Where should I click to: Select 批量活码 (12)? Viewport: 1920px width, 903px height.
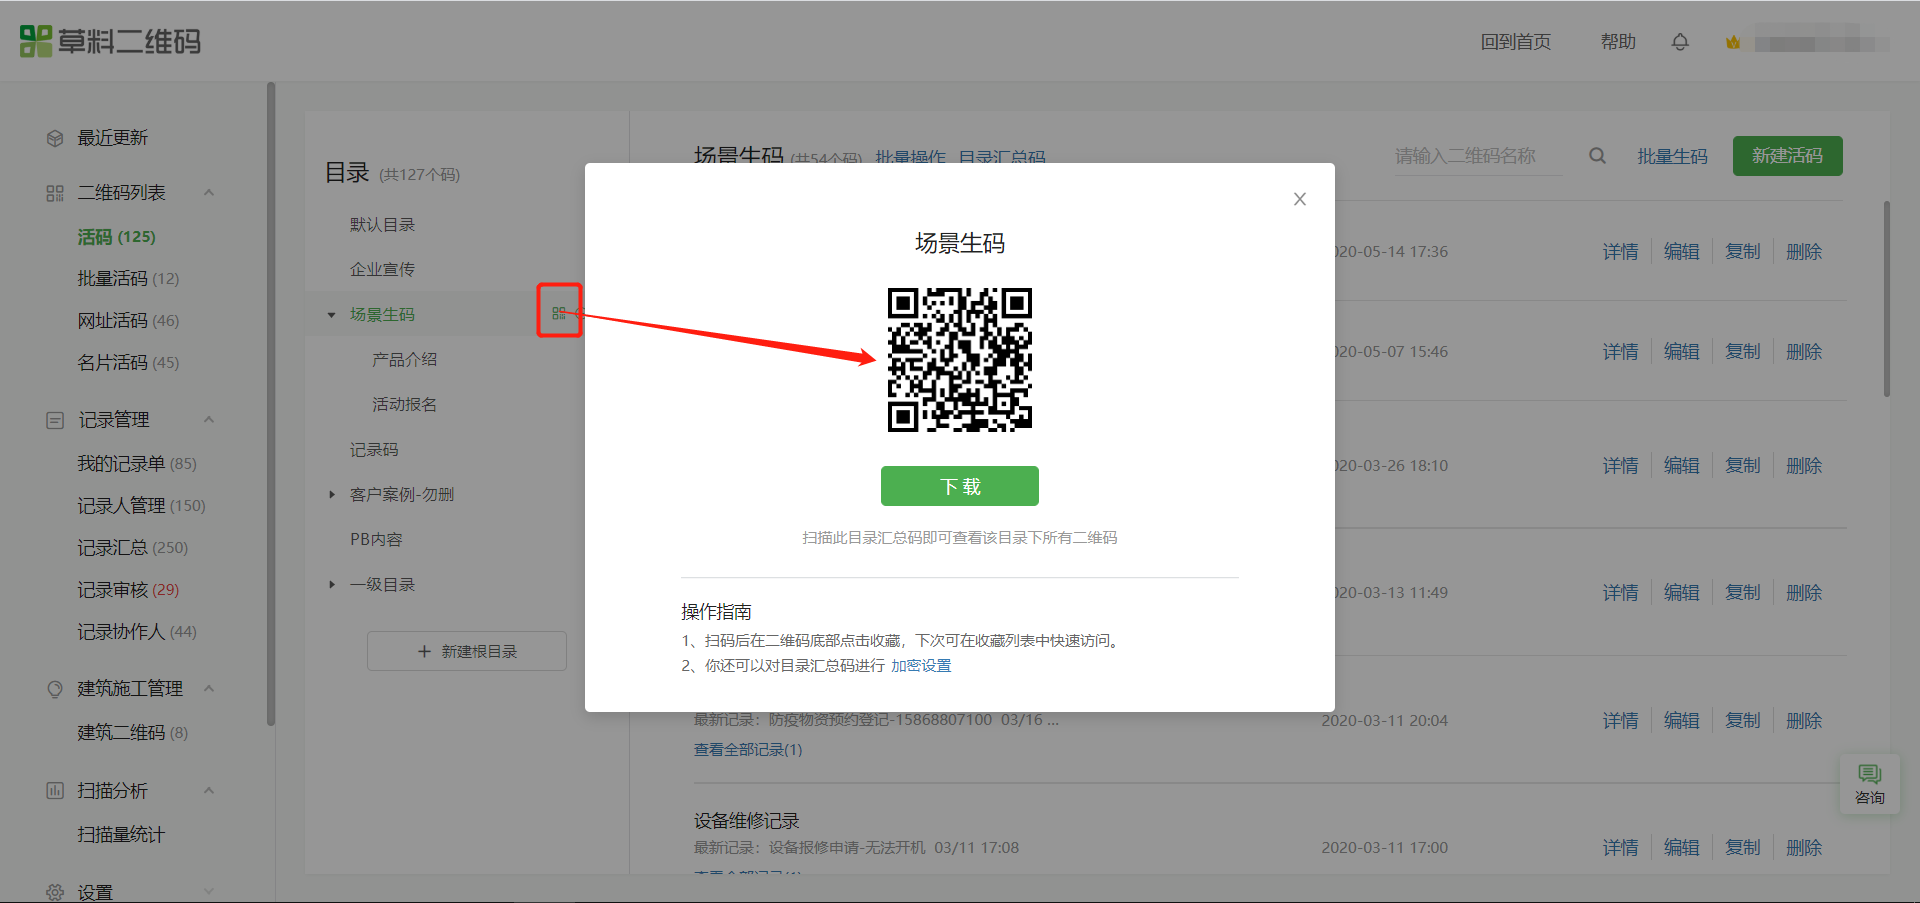click(128, 279)
